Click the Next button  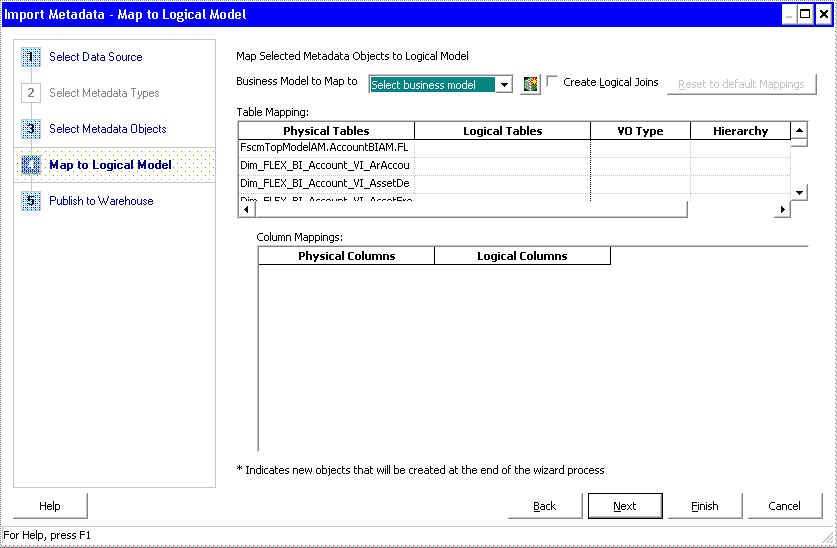tap(625, 506)
